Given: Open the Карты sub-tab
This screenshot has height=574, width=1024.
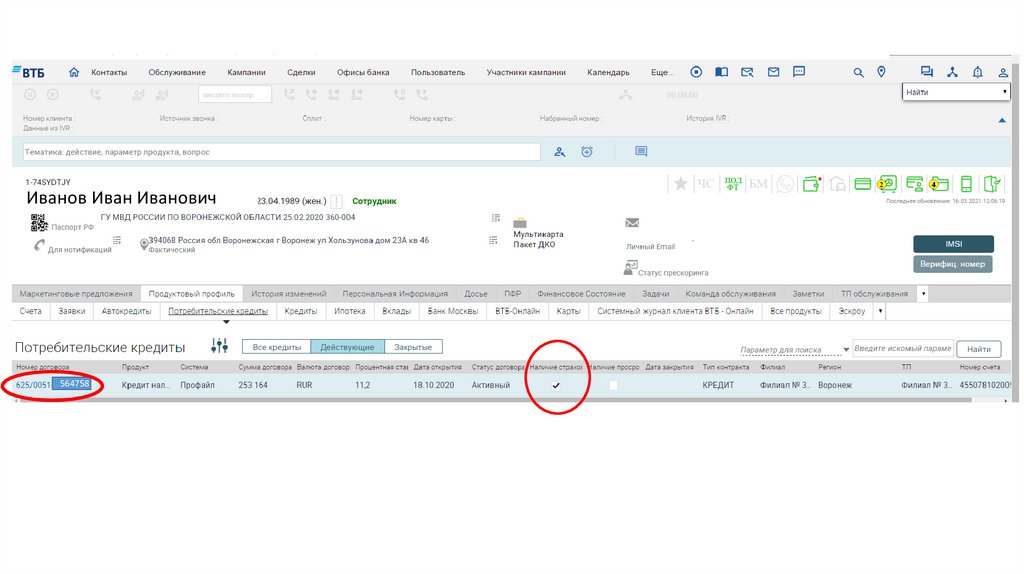Looking at the screenshot, I should [x=568, y=311].
